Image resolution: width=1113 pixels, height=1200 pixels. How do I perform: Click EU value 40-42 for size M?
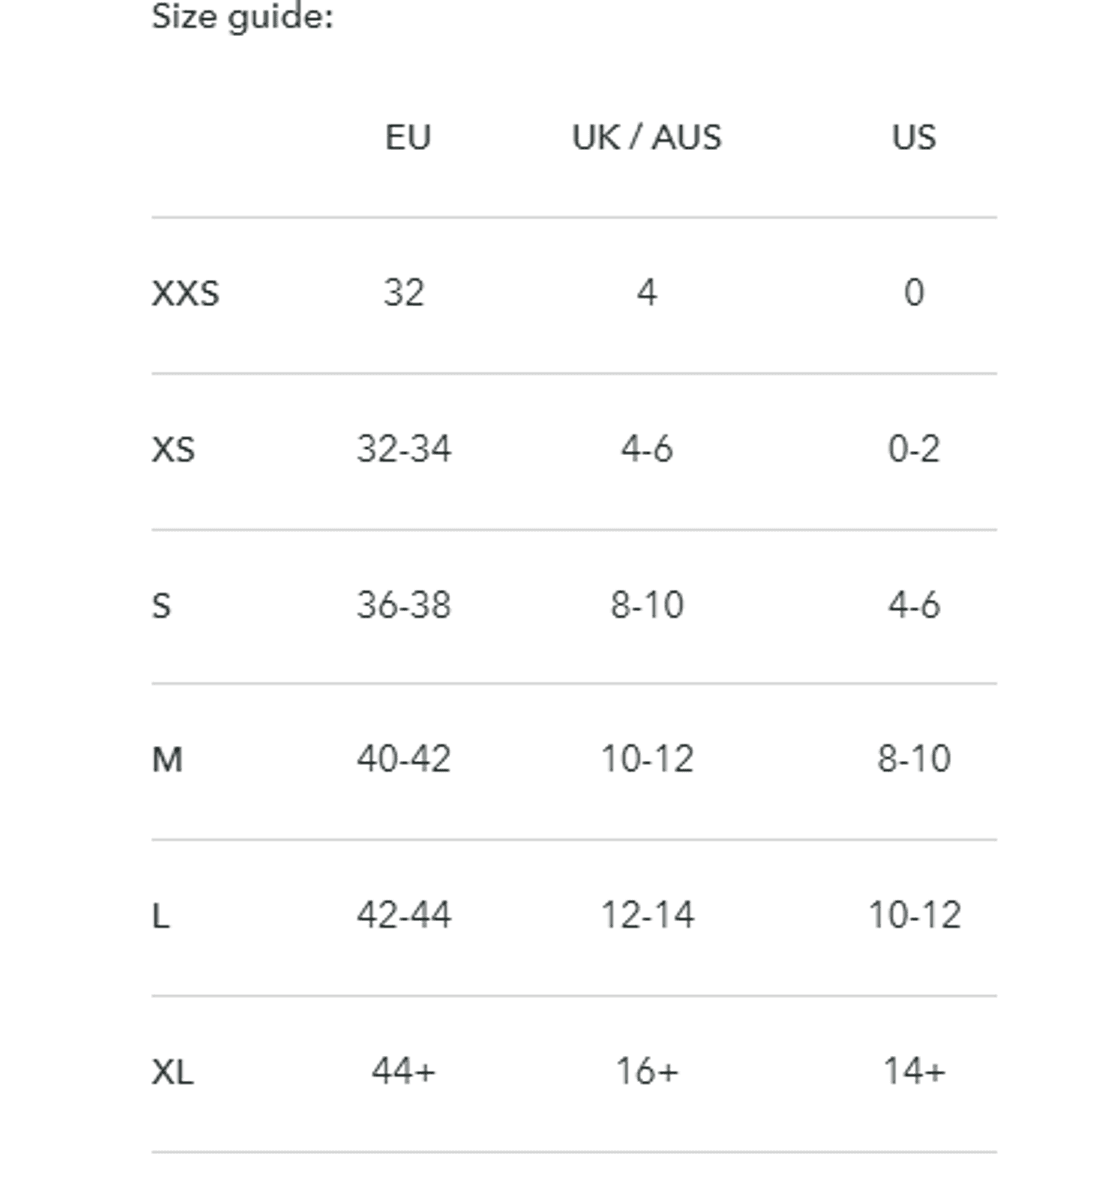[x=404, y=759]
